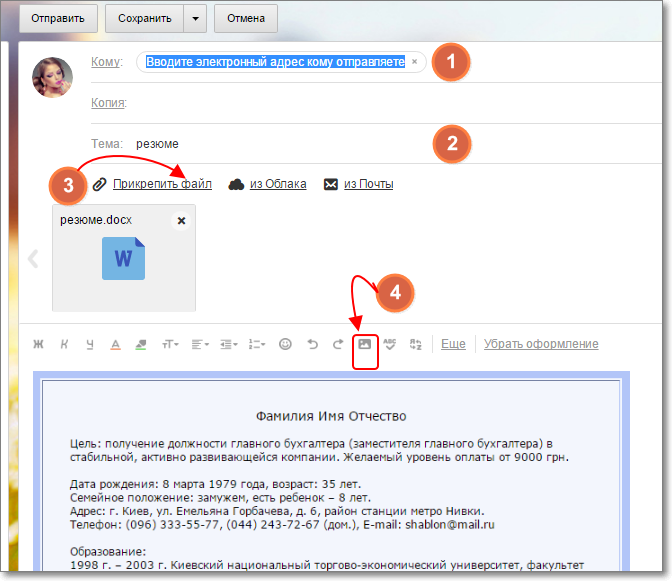Click the Отправить send button
This screenshot has width=672, height=581.
coord(58,18)
